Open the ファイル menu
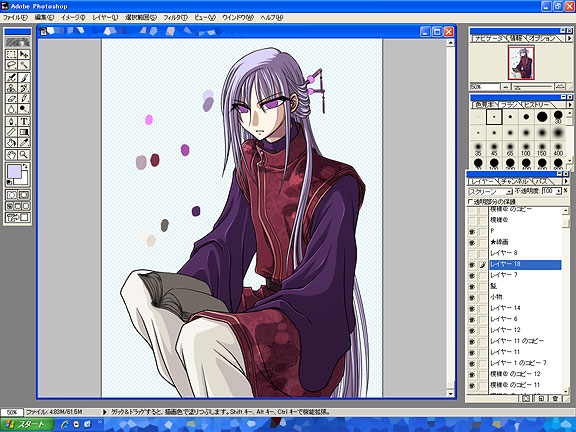The width and height of the screenshot is (576, 432). point(15,17)
